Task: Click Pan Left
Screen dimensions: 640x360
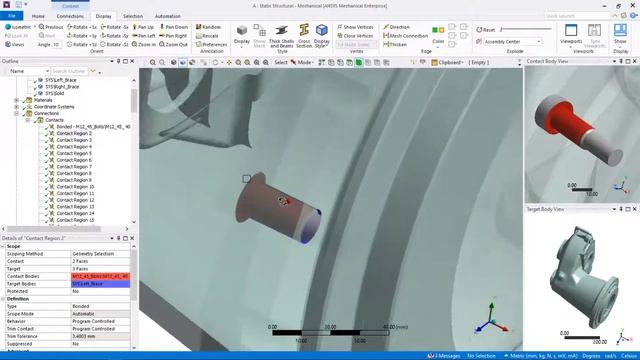Action: (144, 36)
